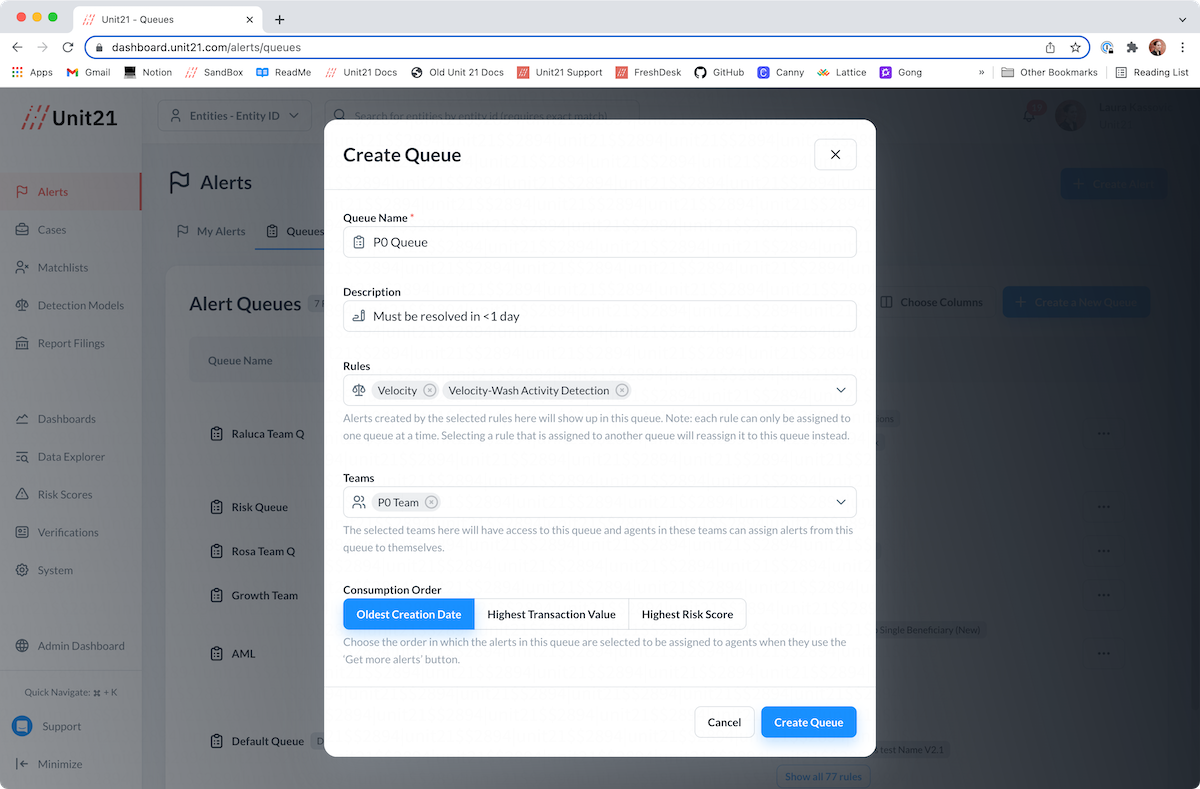Click the Growth Team queue row
The height and width of the screenshot is (789, 1200).
(x=254, y=595)
